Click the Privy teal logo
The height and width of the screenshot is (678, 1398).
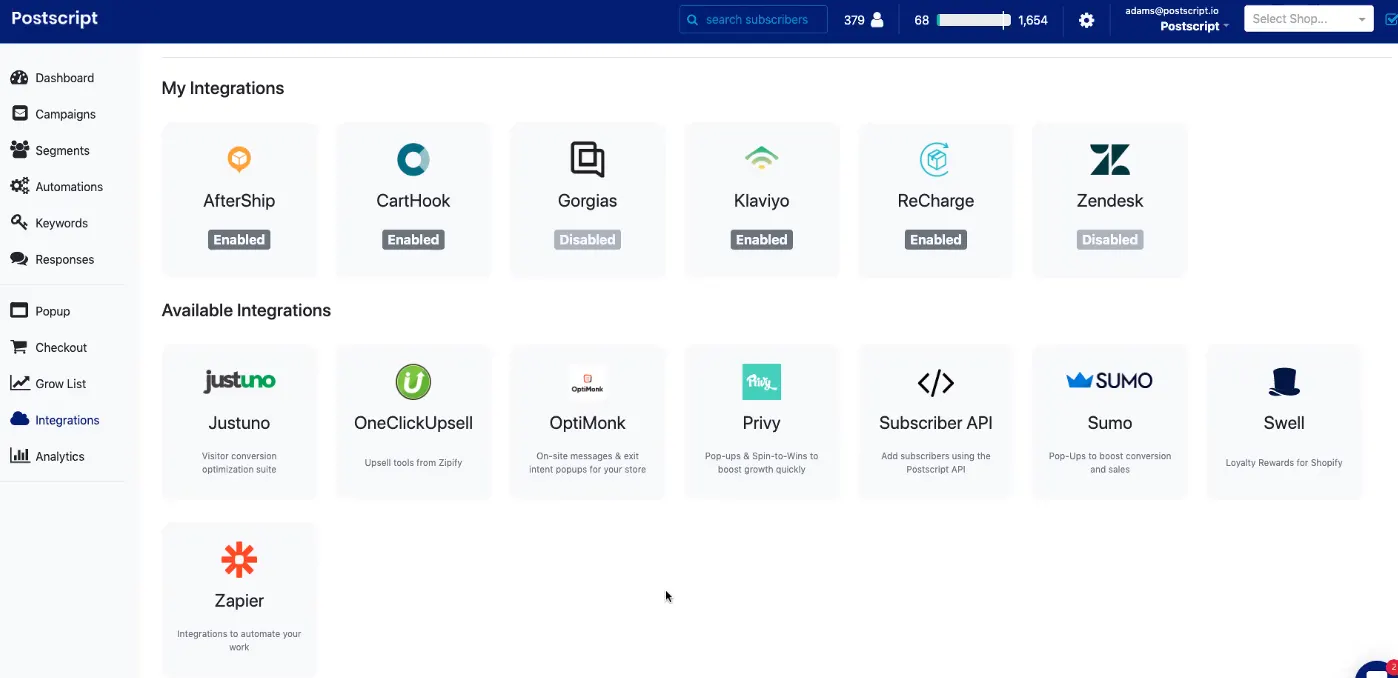click(x=761, y=382)
